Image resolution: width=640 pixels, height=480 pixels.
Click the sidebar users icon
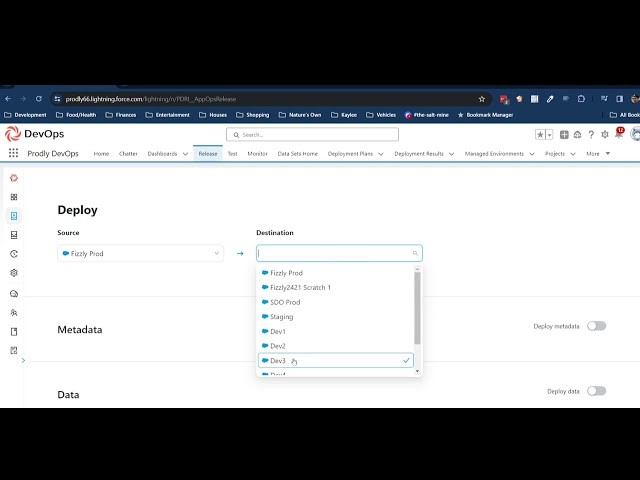pyautogui.click(x=14, y=313)
